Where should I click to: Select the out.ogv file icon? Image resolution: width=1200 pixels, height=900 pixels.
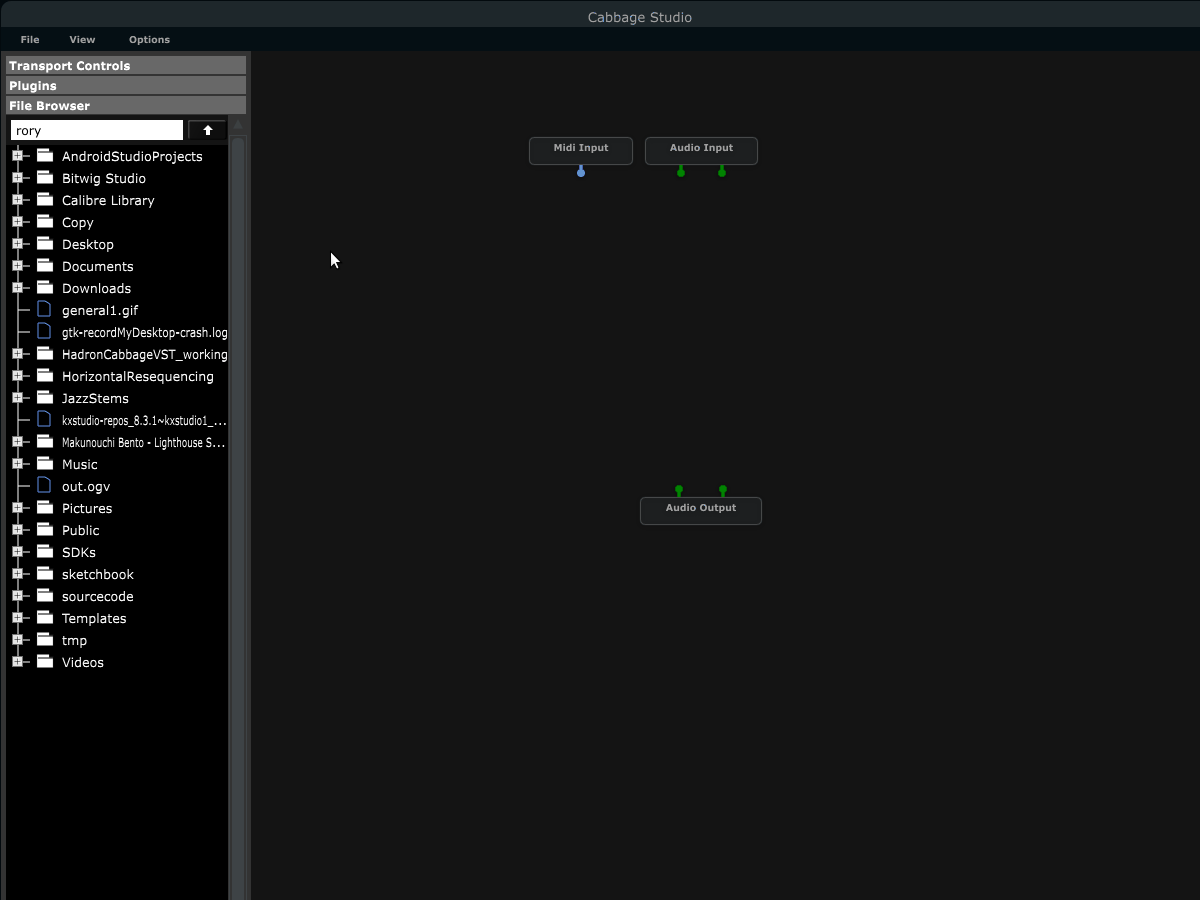44,485
